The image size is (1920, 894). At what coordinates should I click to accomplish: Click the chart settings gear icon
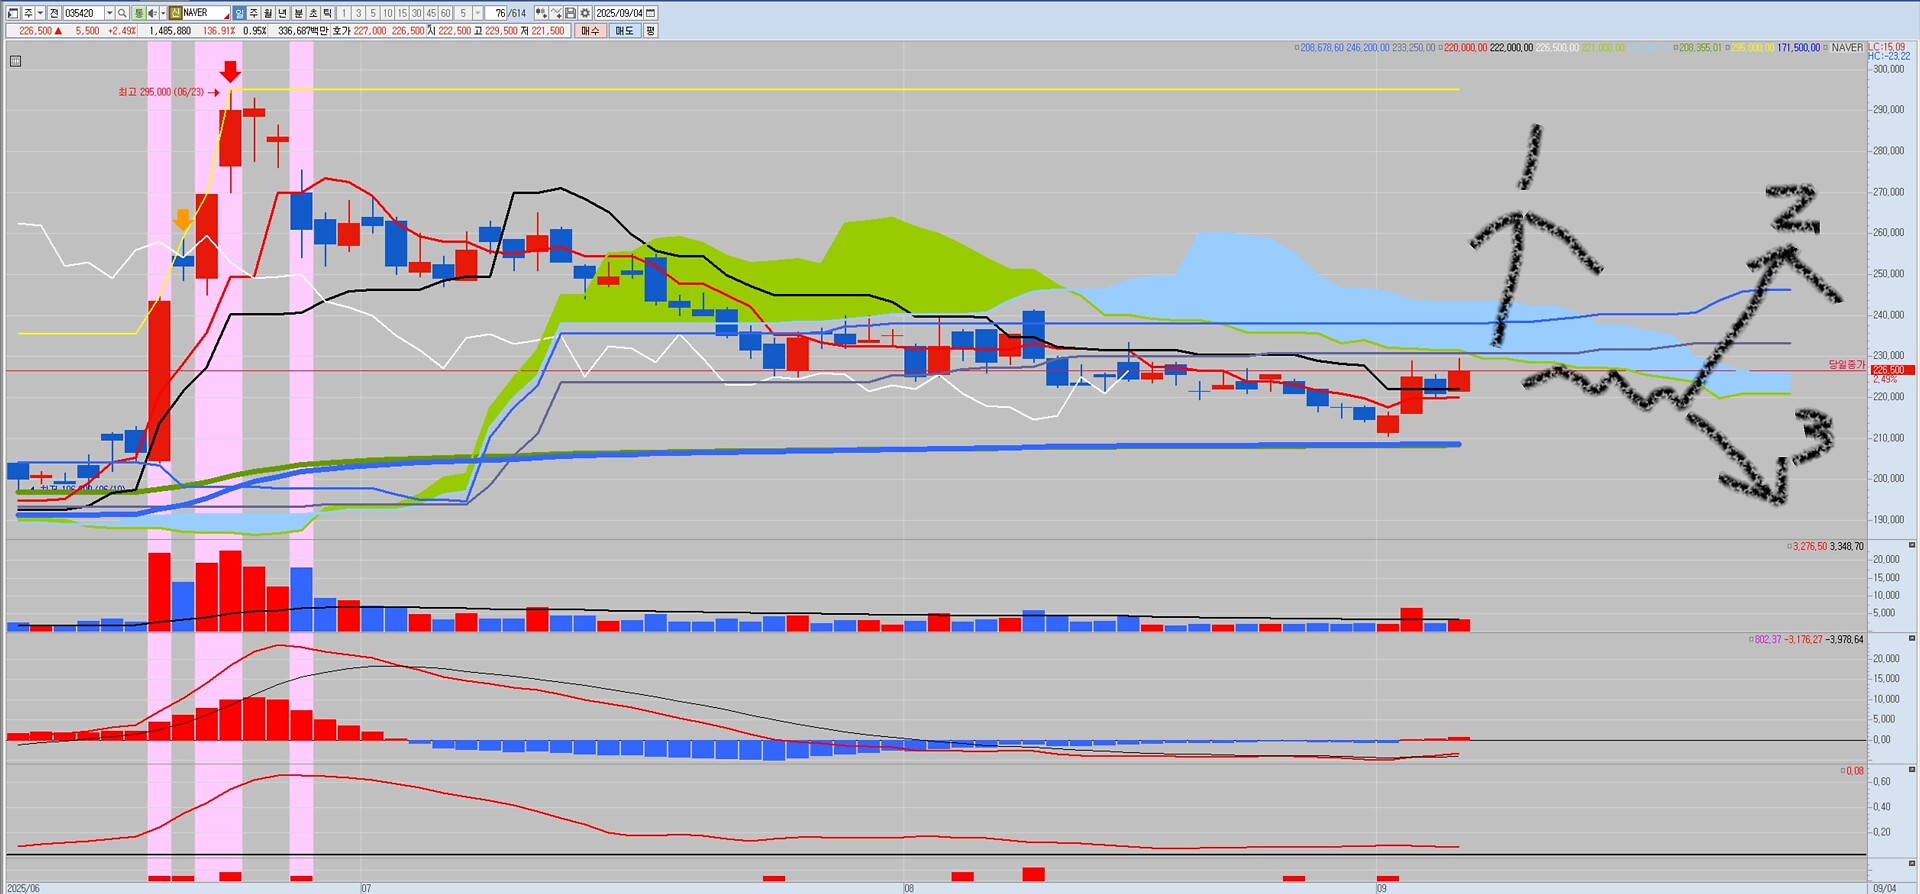[585, 13]
